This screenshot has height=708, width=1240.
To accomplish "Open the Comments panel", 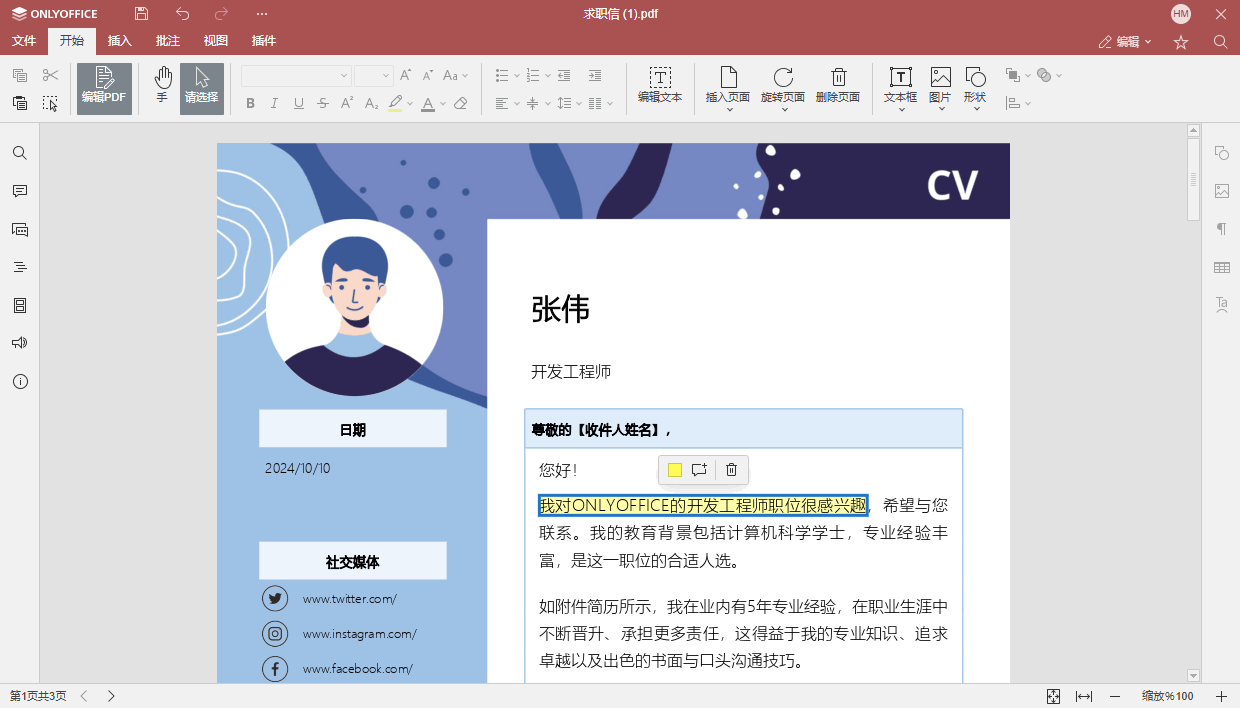I will 20,191.
